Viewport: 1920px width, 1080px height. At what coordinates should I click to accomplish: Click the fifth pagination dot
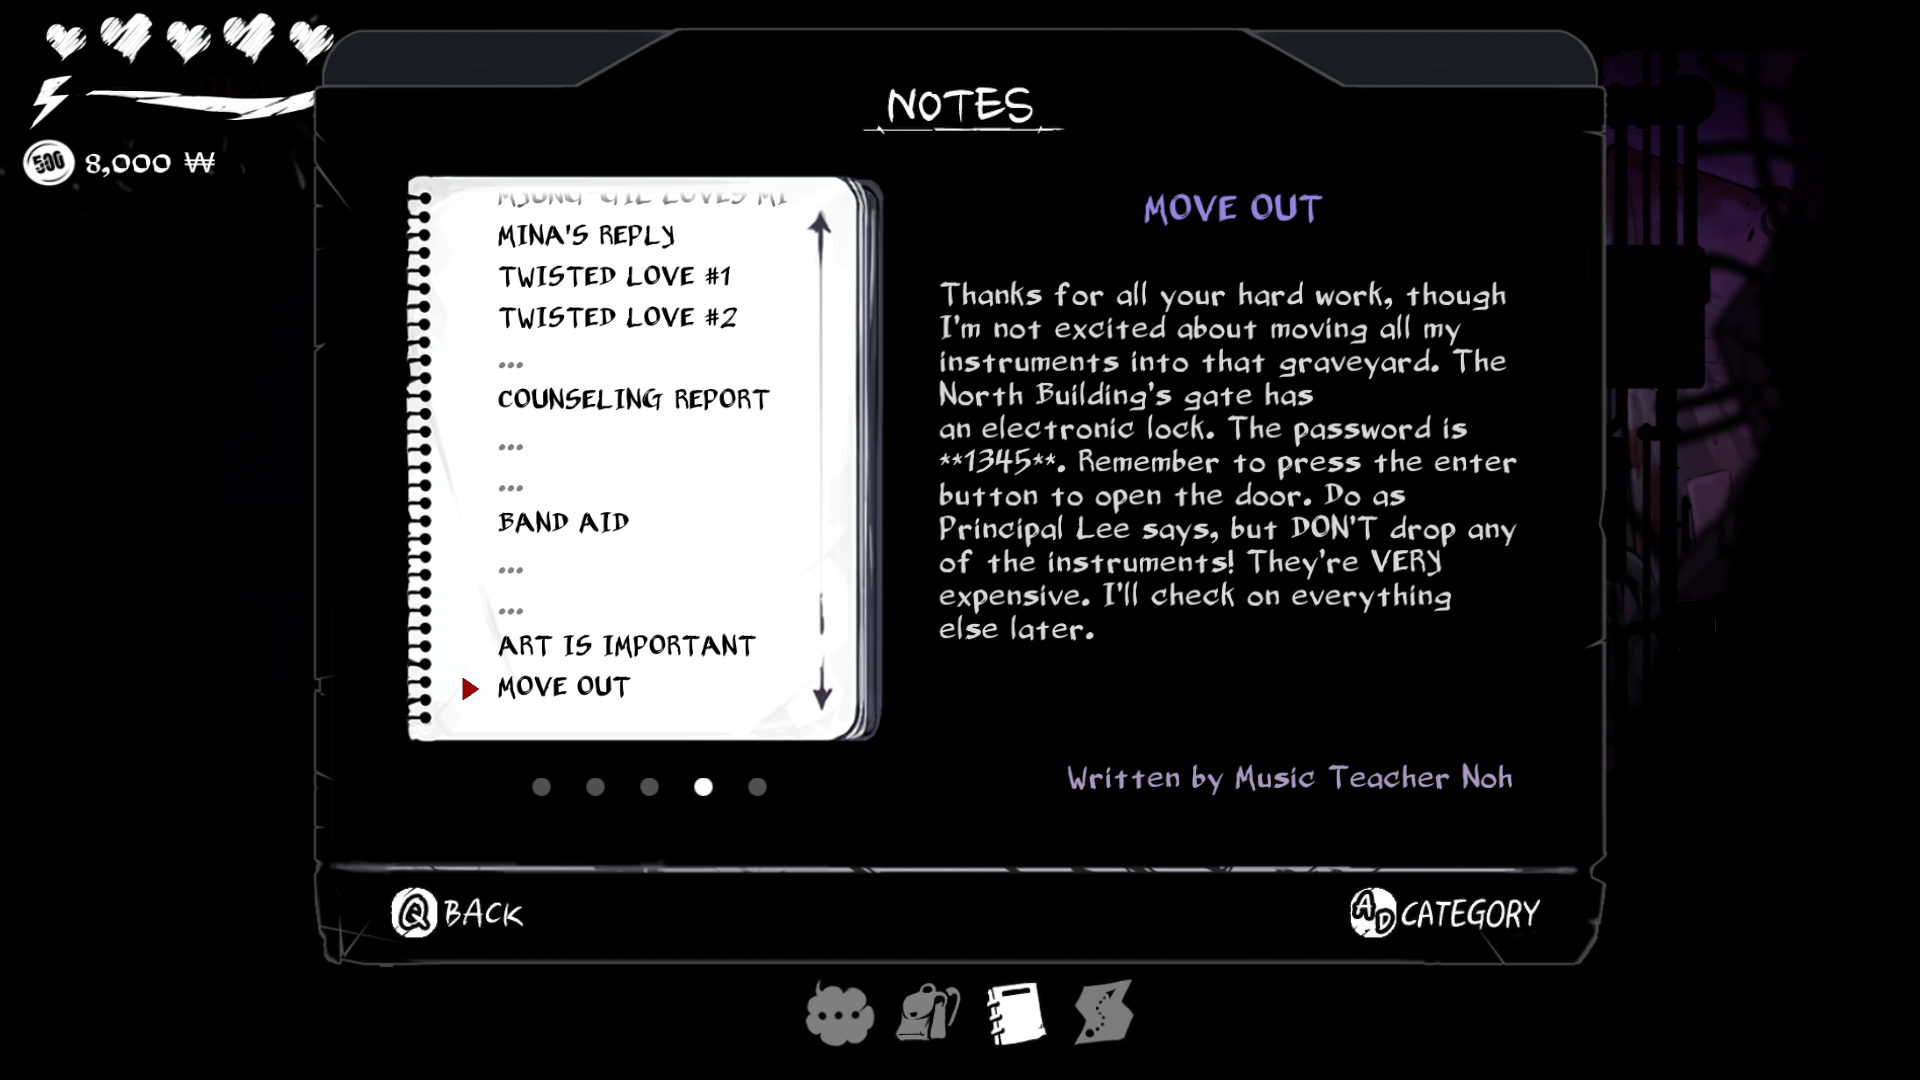point(756,787)
